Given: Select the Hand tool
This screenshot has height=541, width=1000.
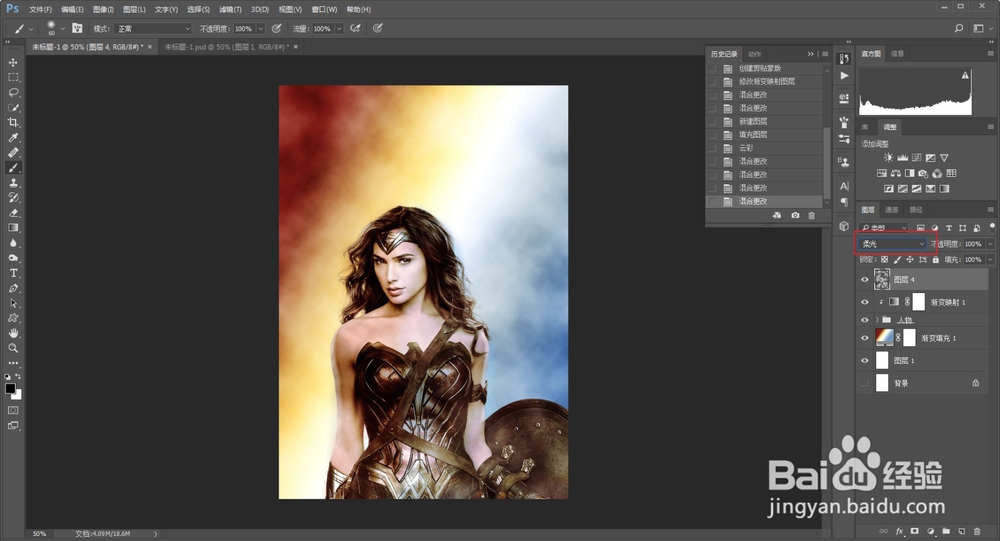Looking at the screenshot, I should coord(13,333).
